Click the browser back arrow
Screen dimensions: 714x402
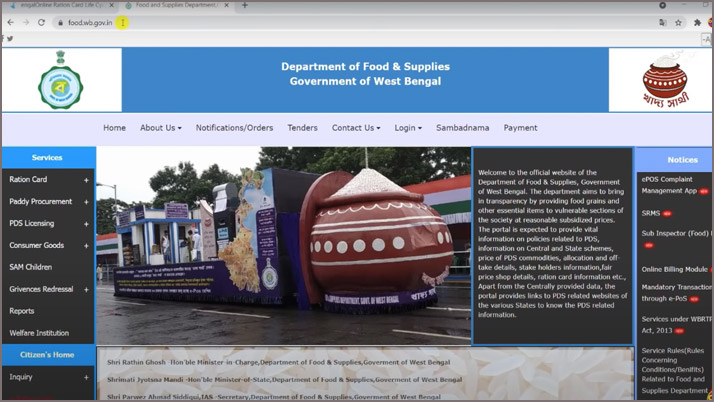tap(10, 22)
